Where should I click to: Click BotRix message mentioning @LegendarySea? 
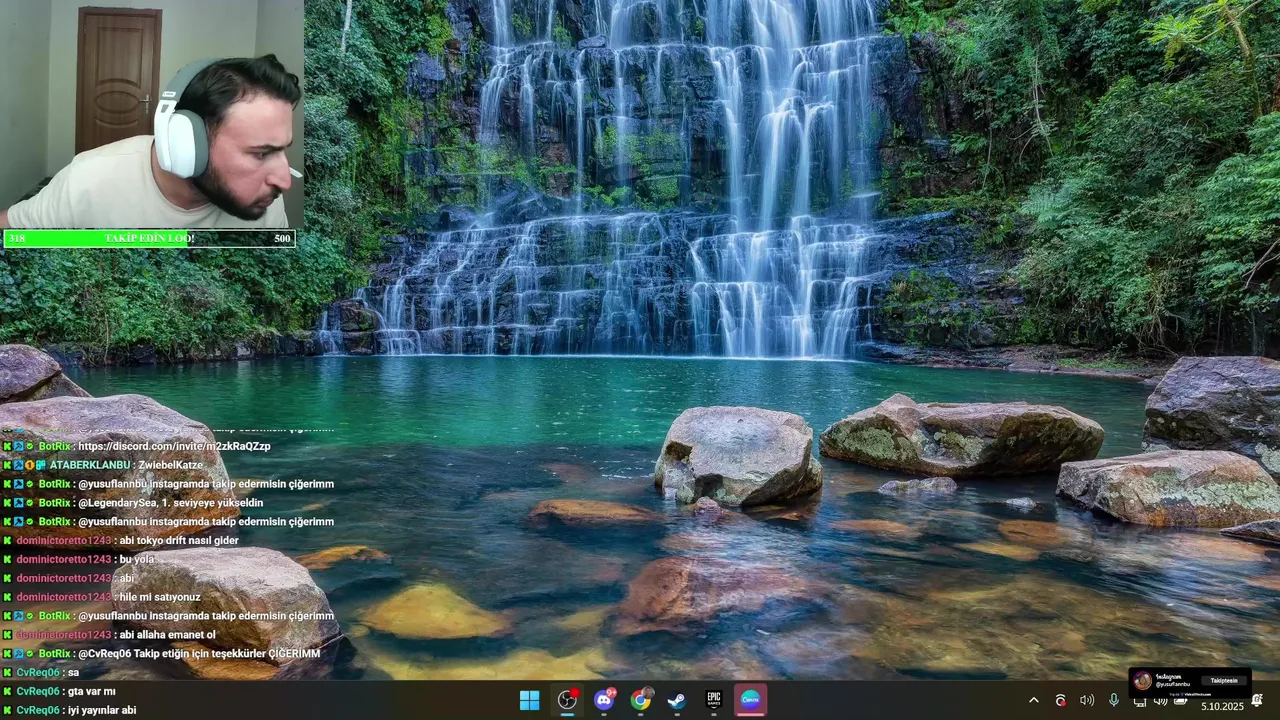tap(170, 503)
